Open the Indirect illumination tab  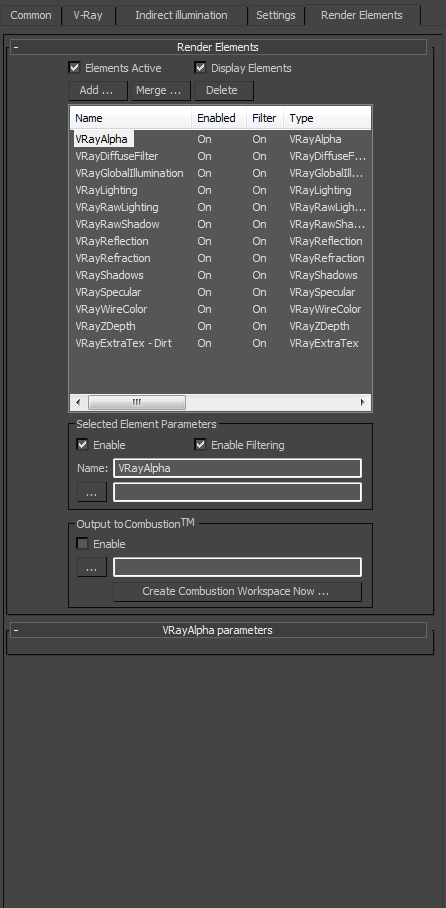(181, 15)
